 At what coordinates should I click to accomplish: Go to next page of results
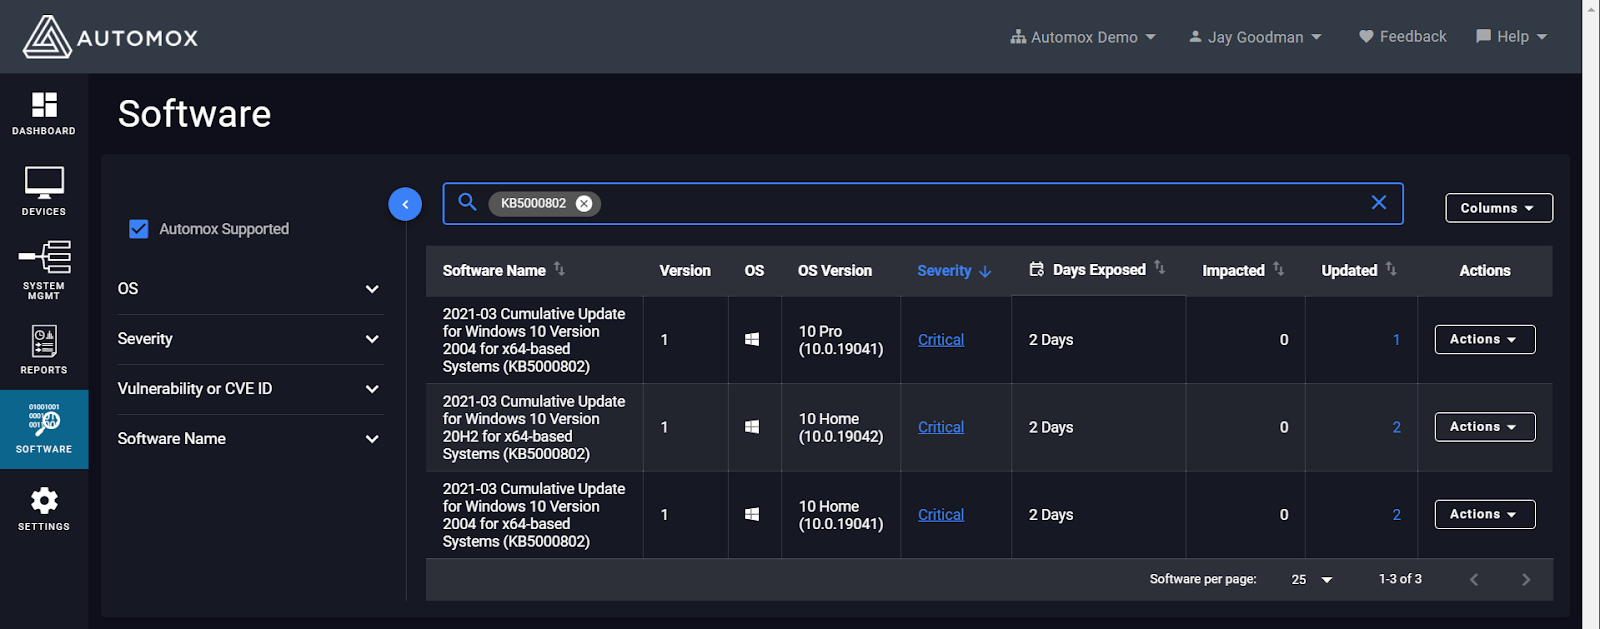pyautogui.click(x=1526, y=579)
